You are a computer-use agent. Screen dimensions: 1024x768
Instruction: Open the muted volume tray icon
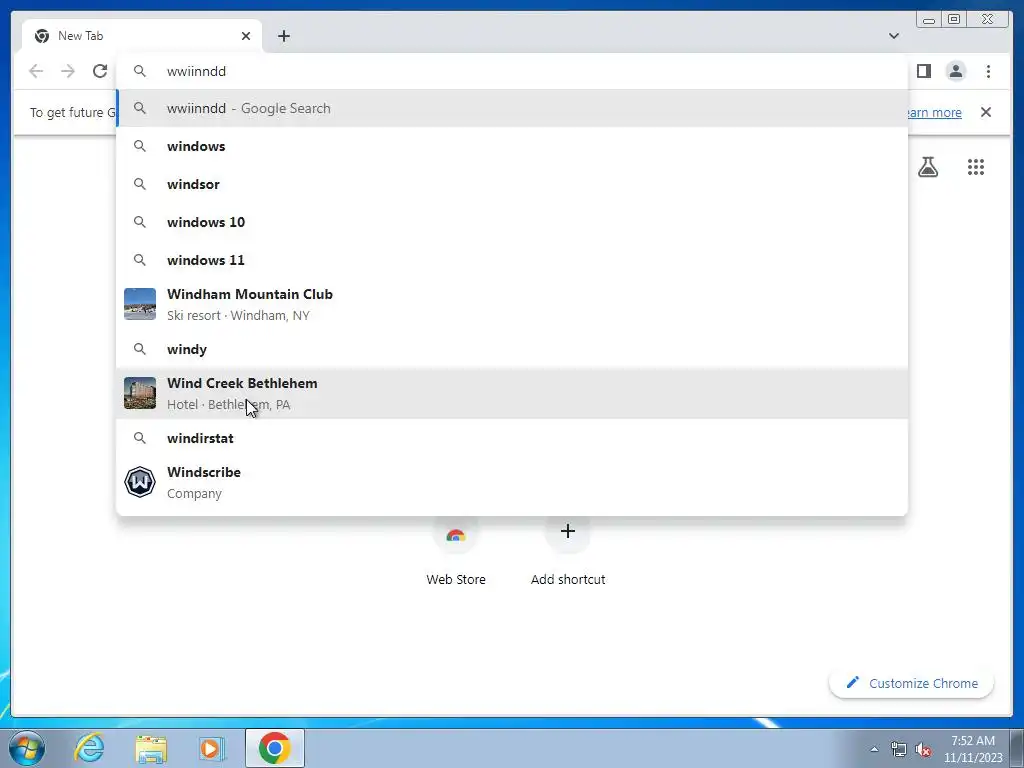(923, 750)
